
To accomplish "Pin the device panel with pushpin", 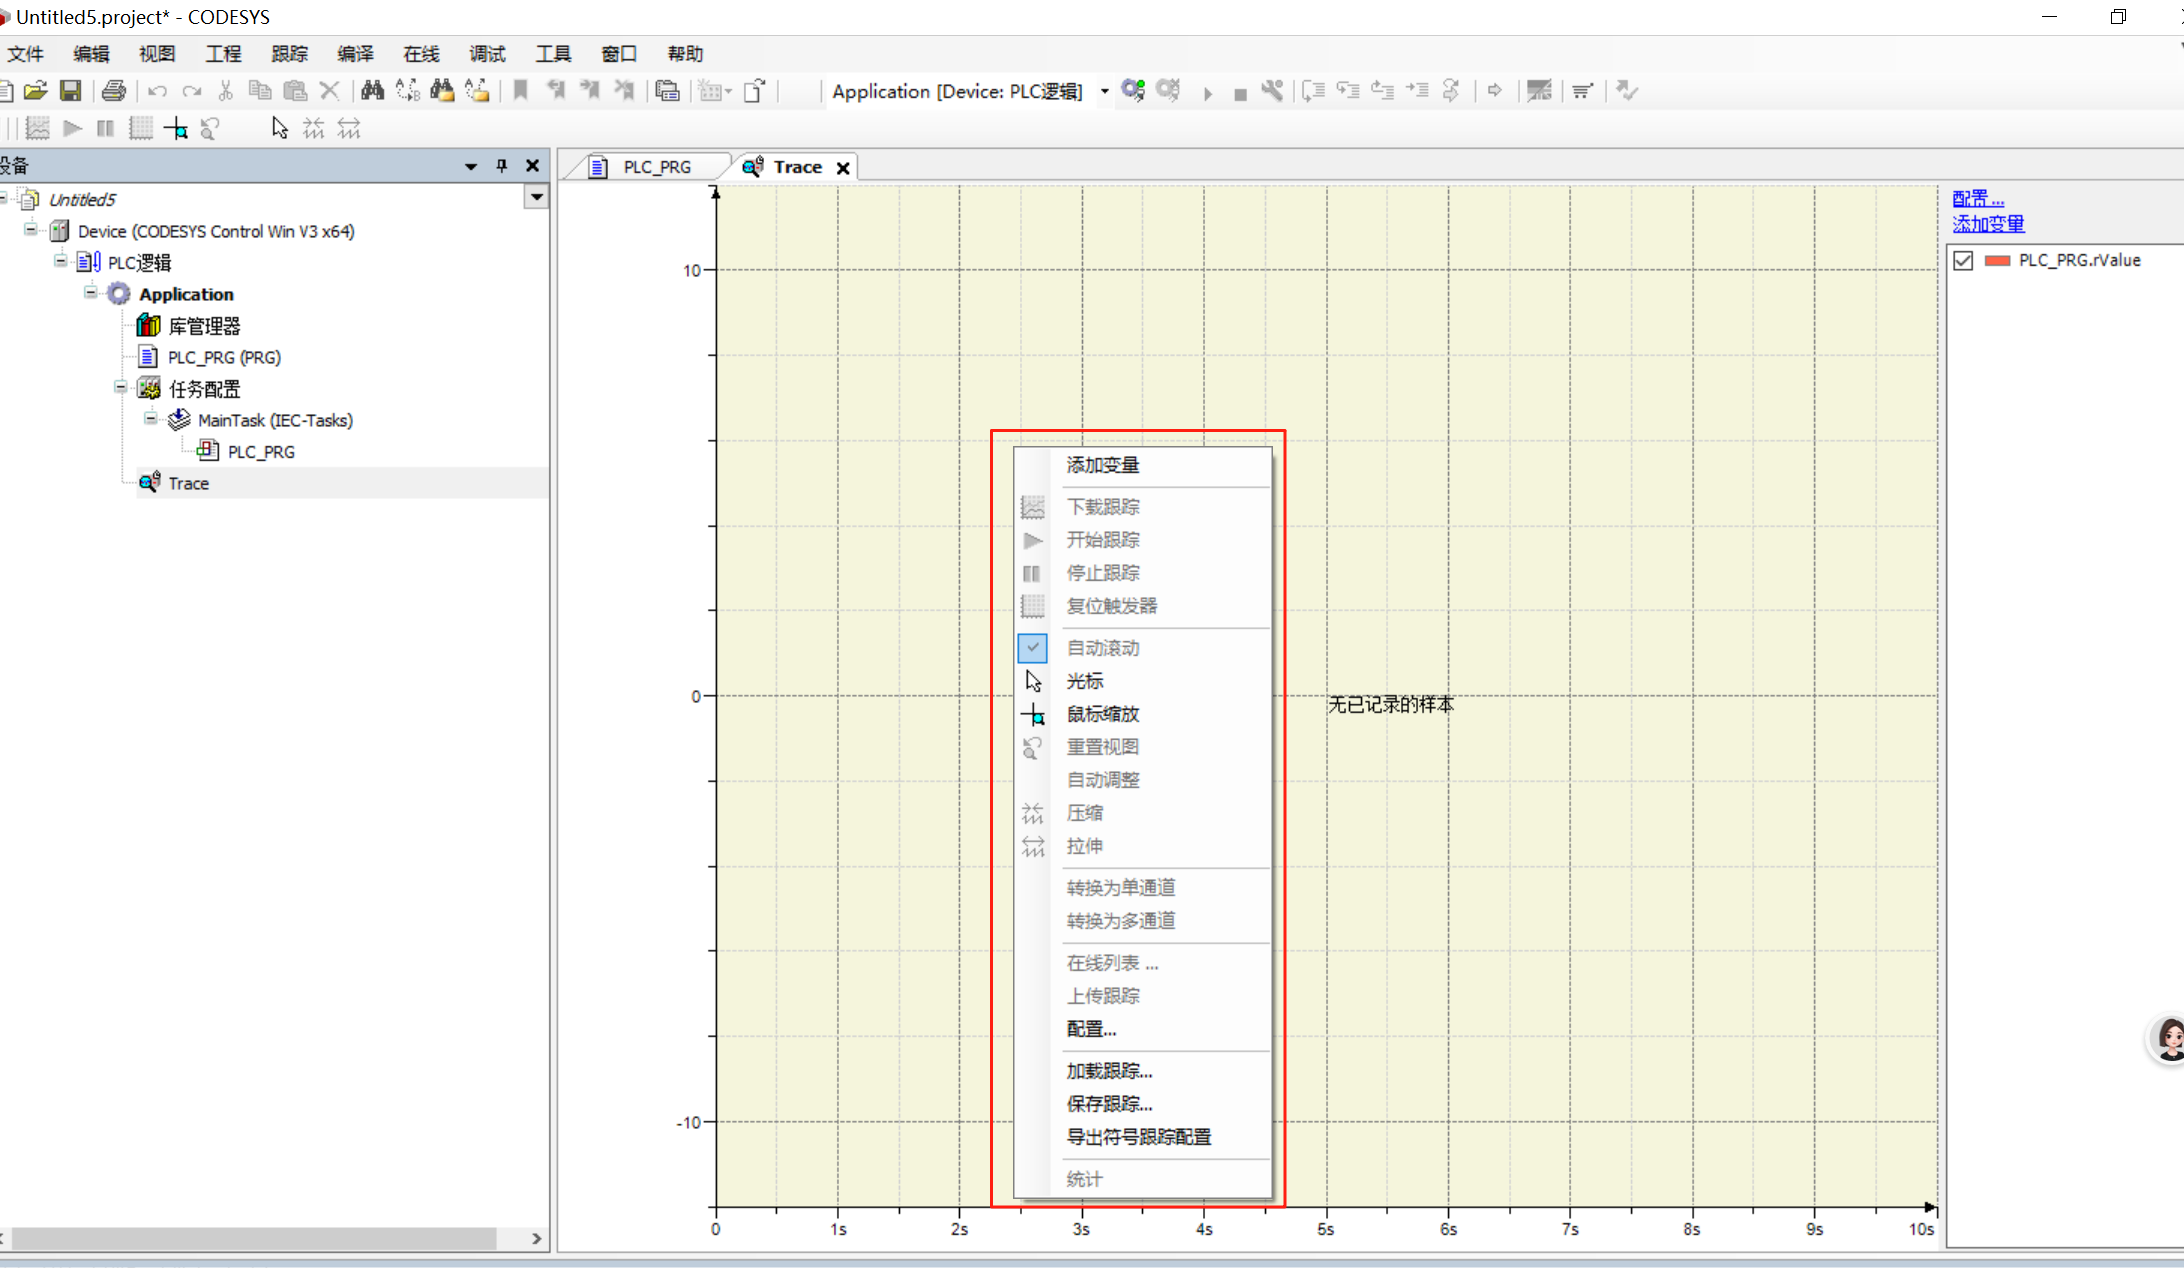I will point(502,166).
